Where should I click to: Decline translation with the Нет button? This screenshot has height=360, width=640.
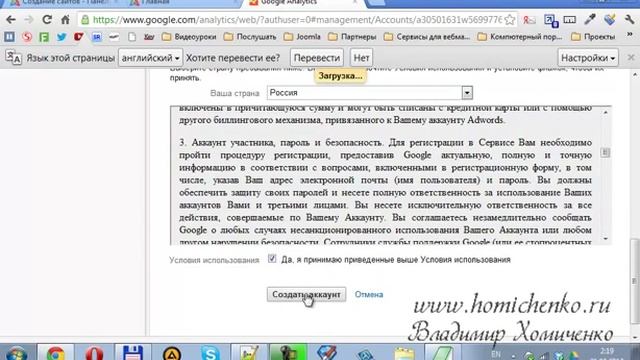point(361,58)
